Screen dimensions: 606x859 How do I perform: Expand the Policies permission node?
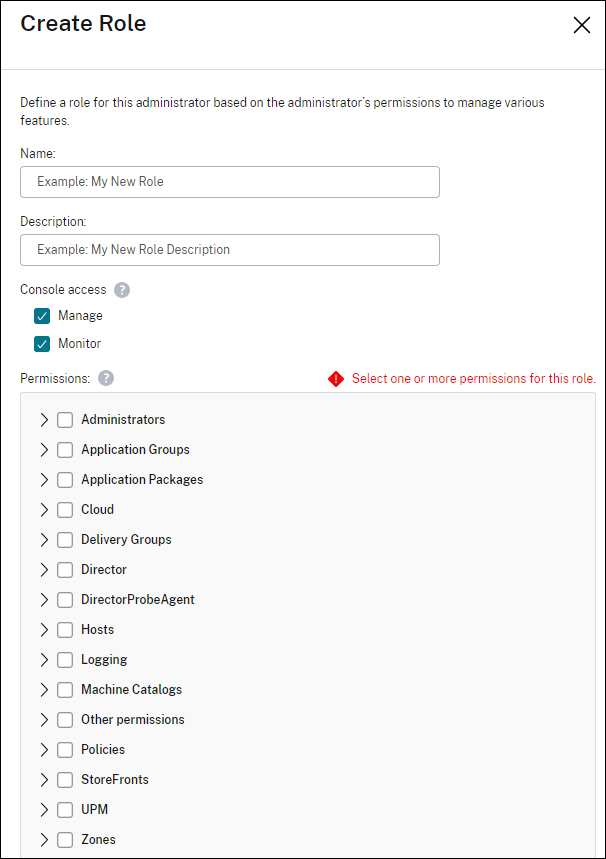point(44,749)
